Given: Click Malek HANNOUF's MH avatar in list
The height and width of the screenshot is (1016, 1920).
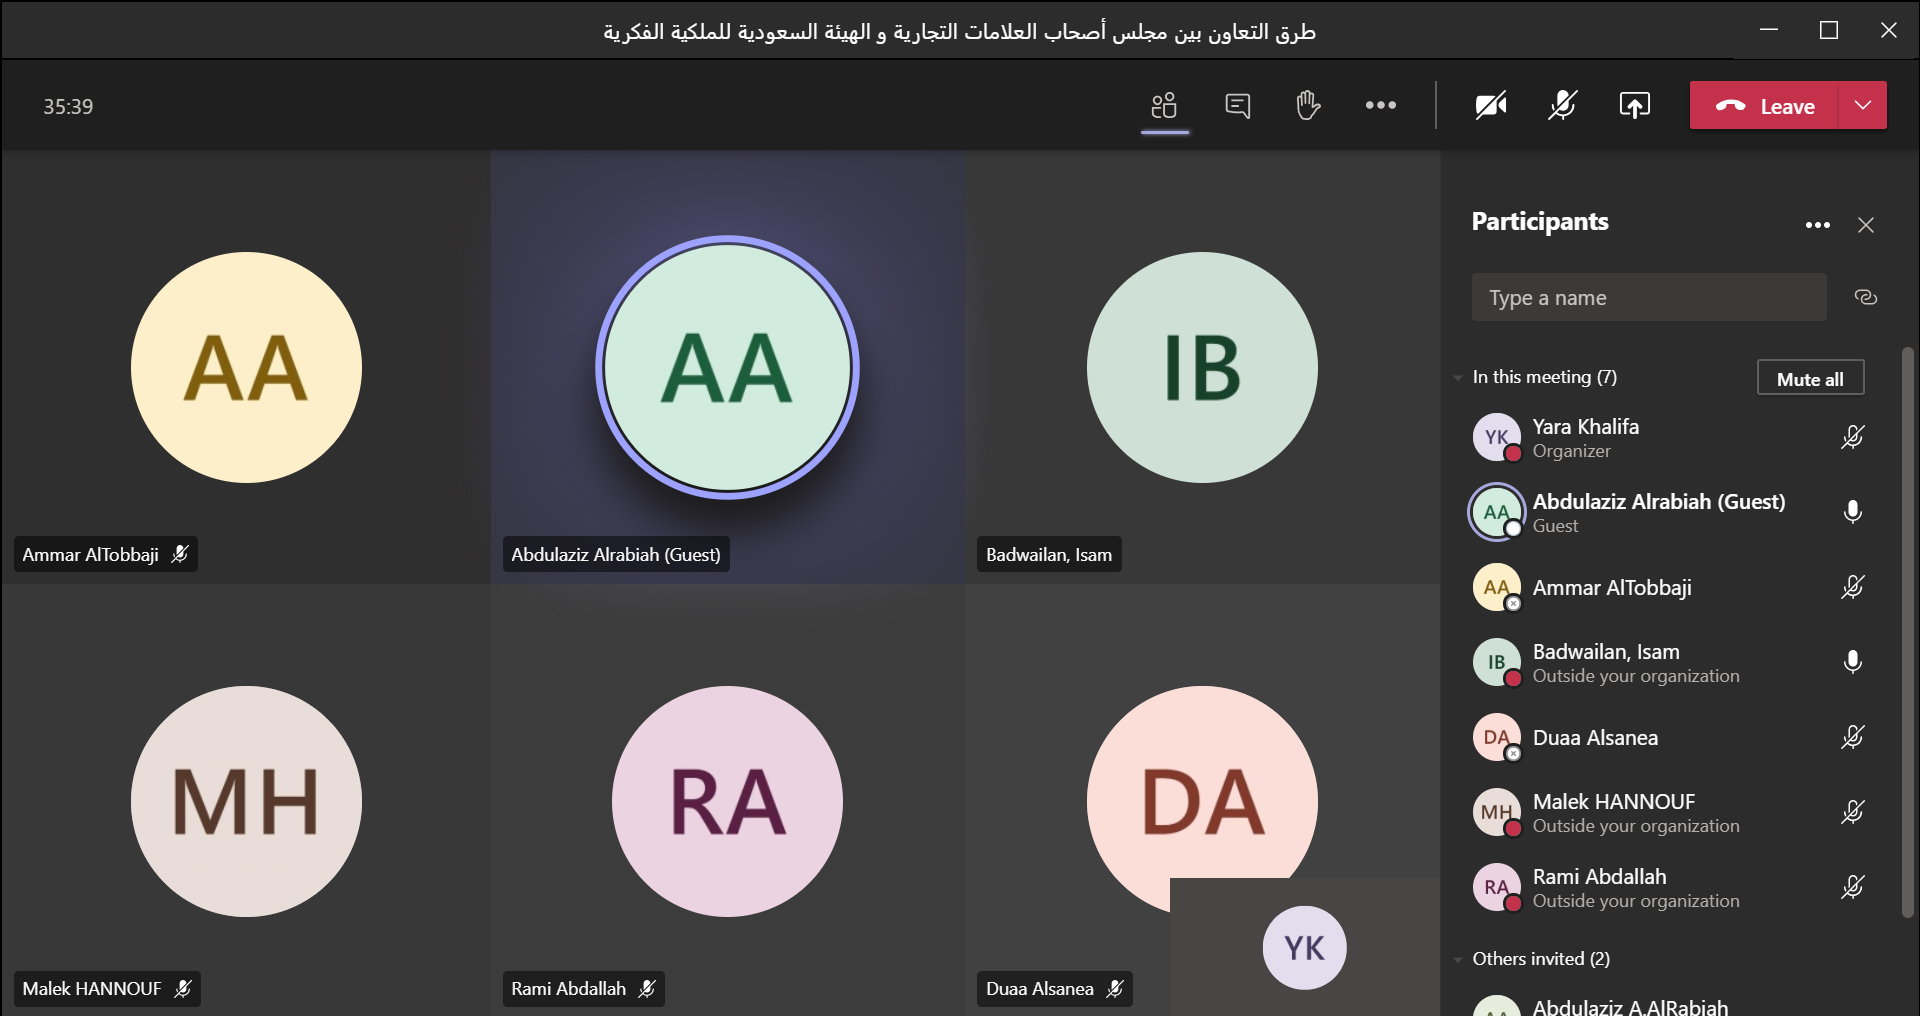Looking at the screenshot, I should (x=1496, y=812).
